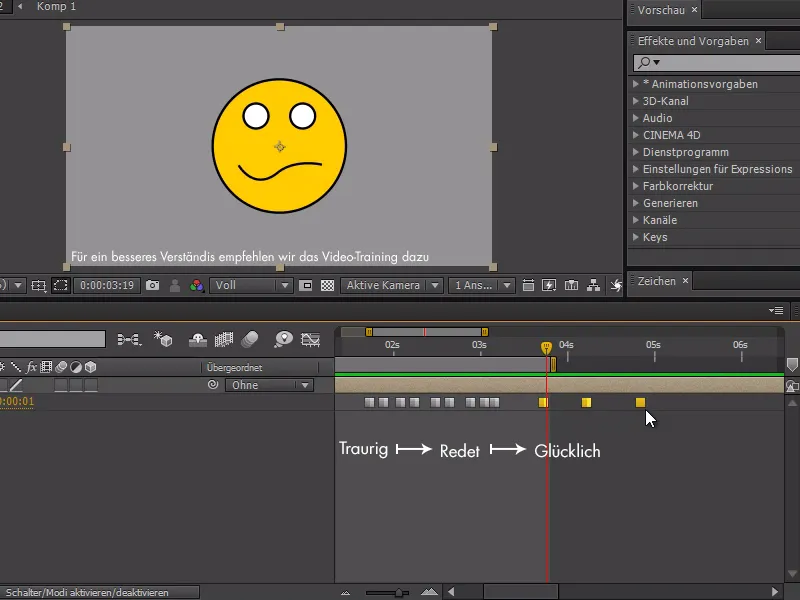This screenshot has width=800, height=600.
Task: Enable Frame-Überblendung in the timeline toolbar
Action: [222, 338]
